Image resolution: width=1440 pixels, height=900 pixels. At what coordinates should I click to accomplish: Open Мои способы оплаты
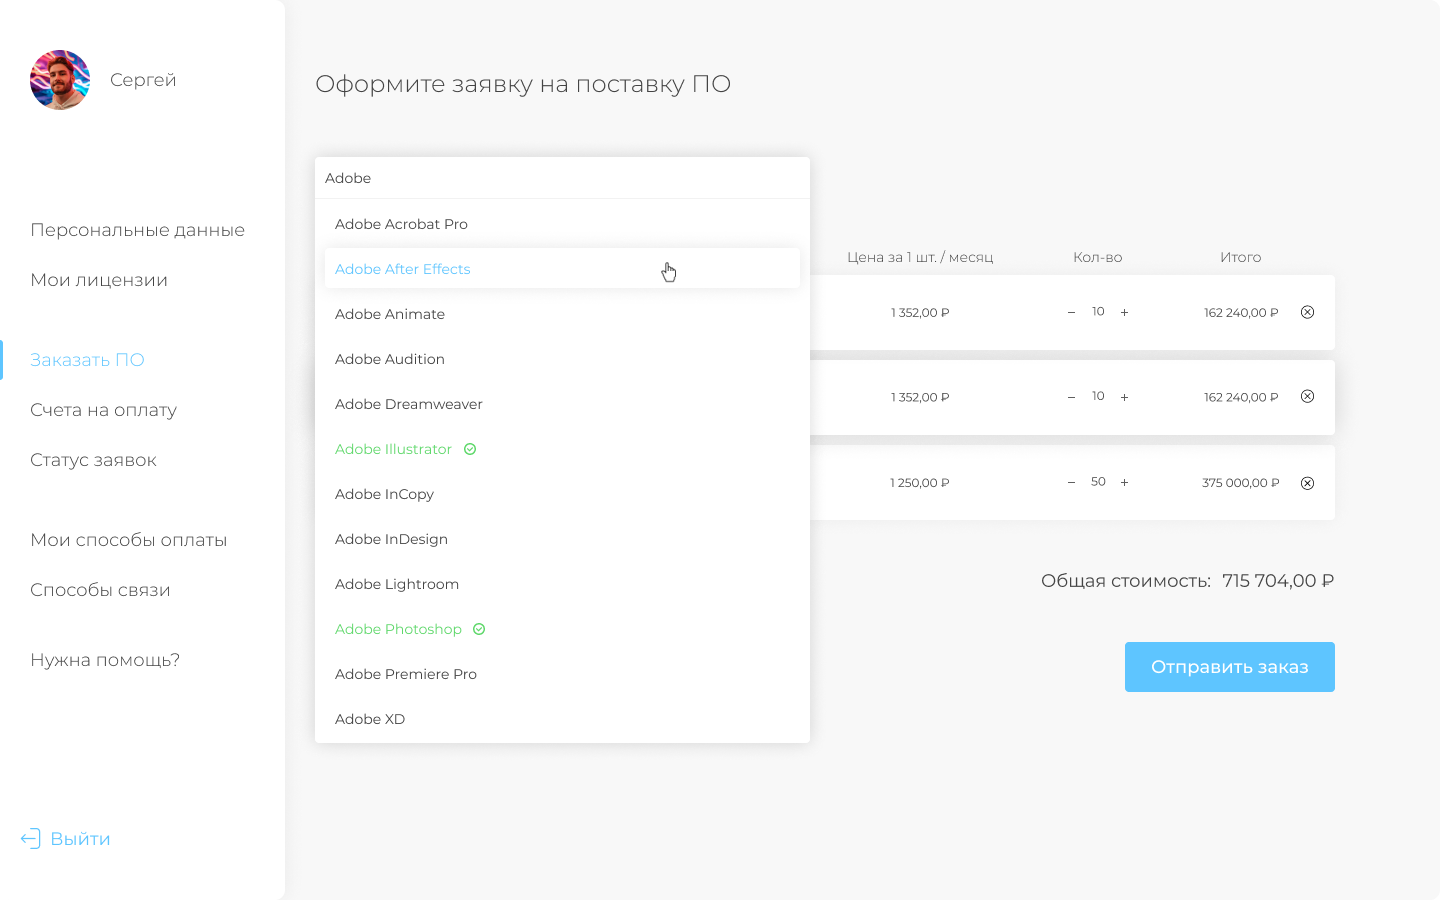click(x=128, y=540)
